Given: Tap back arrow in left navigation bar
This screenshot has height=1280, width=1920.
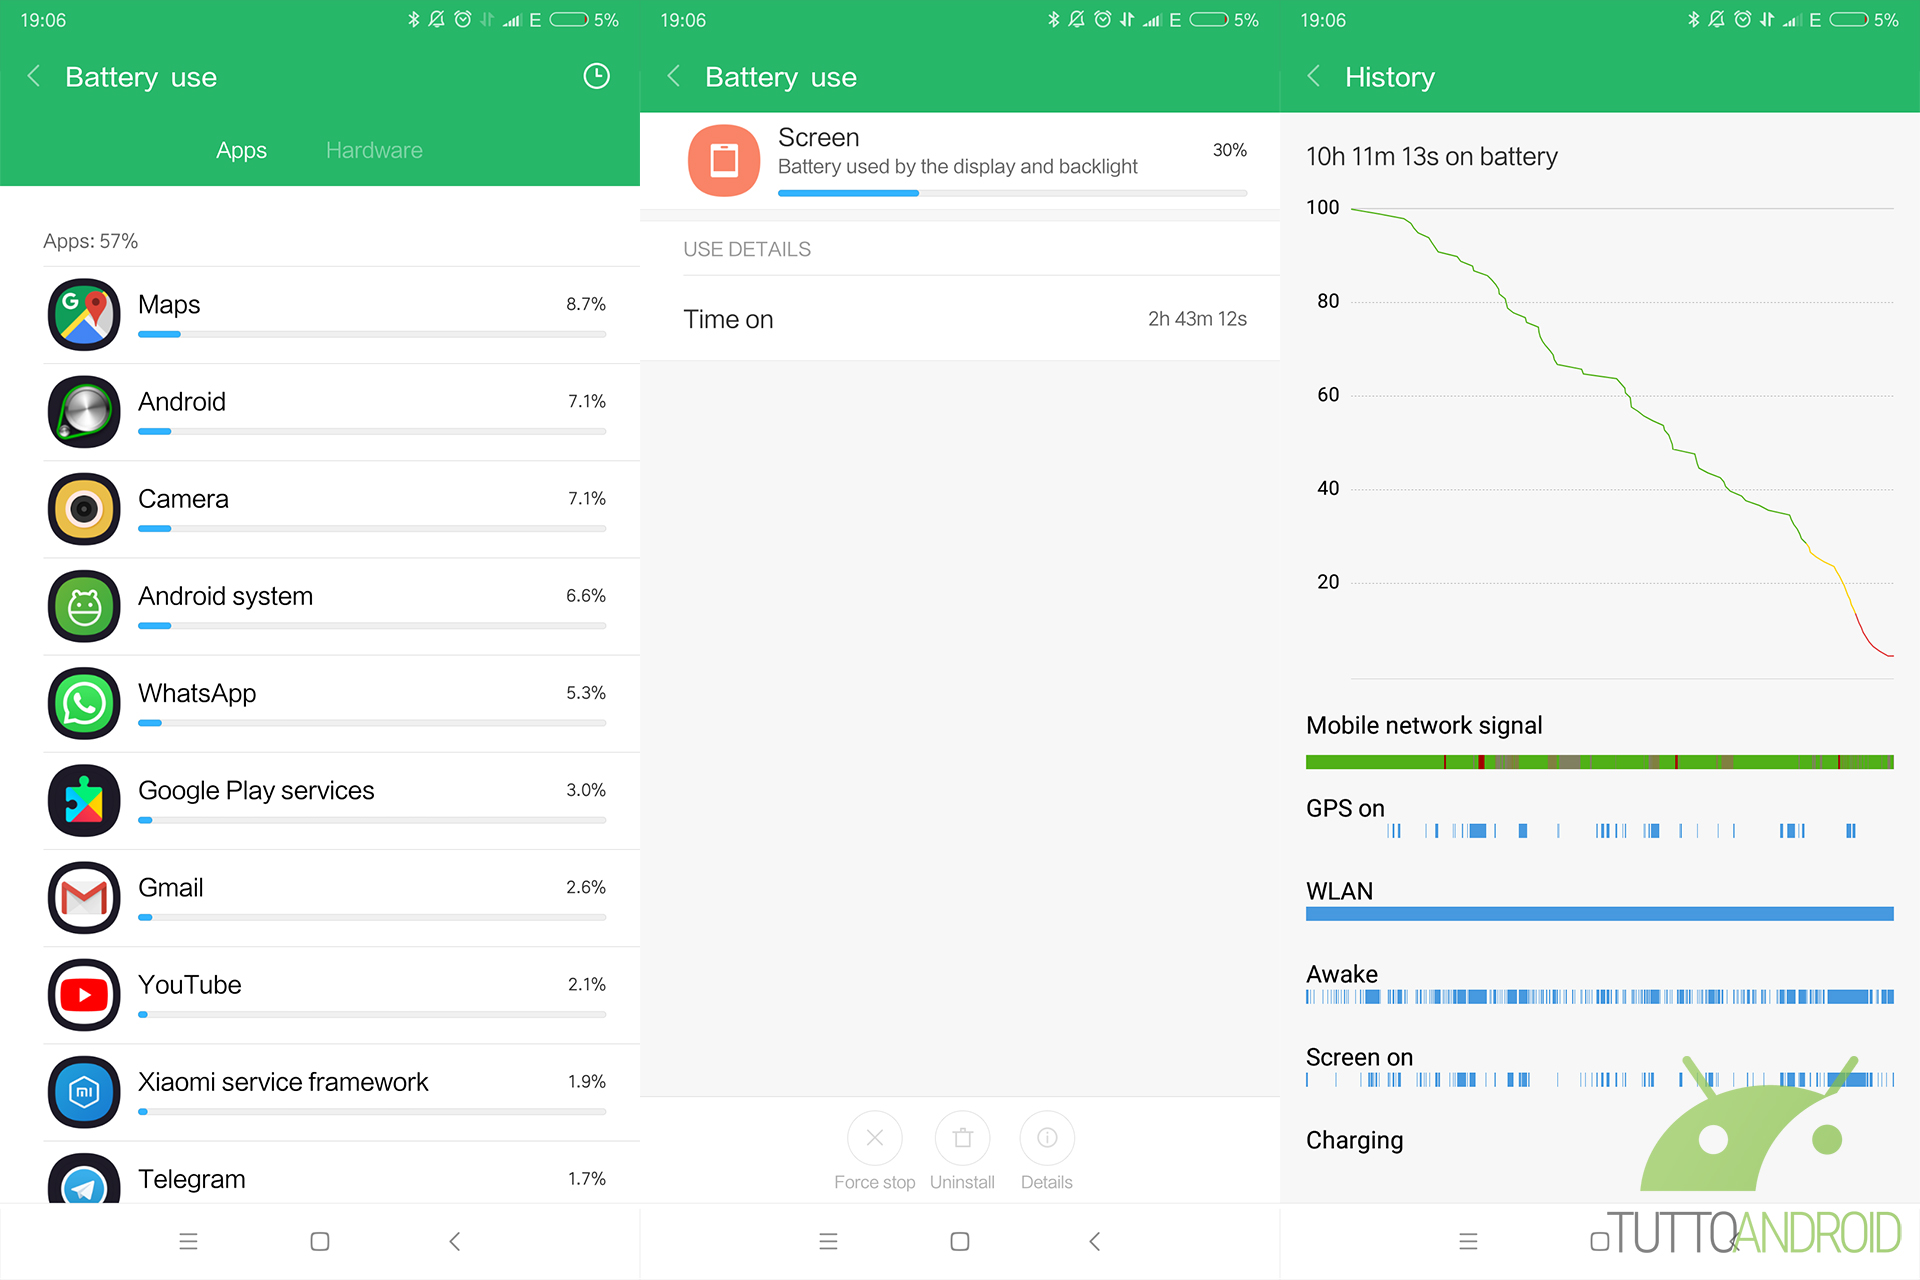Looking at the screenshot, I should 455,1241.
